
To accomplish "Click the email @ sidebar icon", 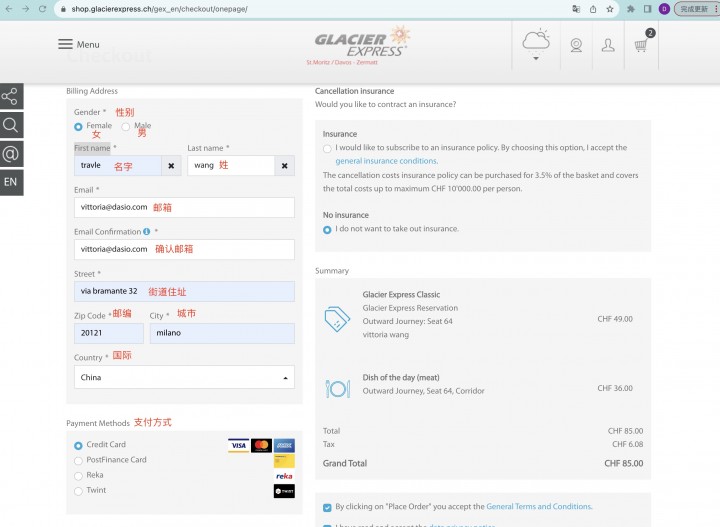I will pyautogui.click(x=10, y=154).
